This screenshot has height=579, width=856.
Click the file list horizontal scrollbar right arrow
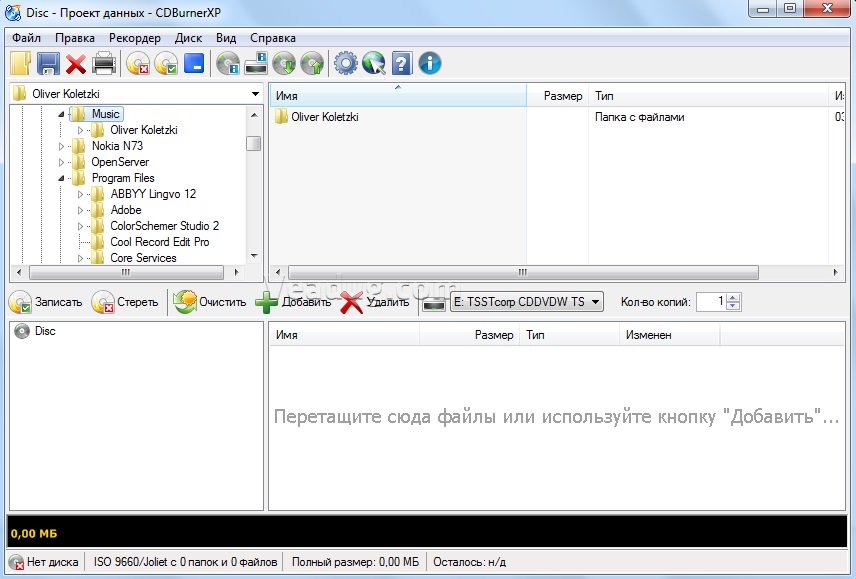[x=835, y=272]
